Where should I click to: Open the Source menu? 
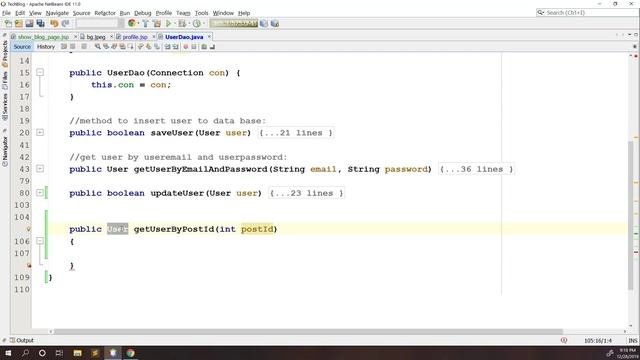(x=81, y=13)
